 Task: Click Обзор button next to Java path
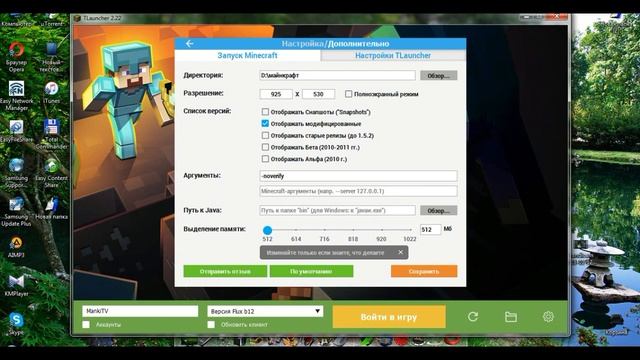point(438,211)
